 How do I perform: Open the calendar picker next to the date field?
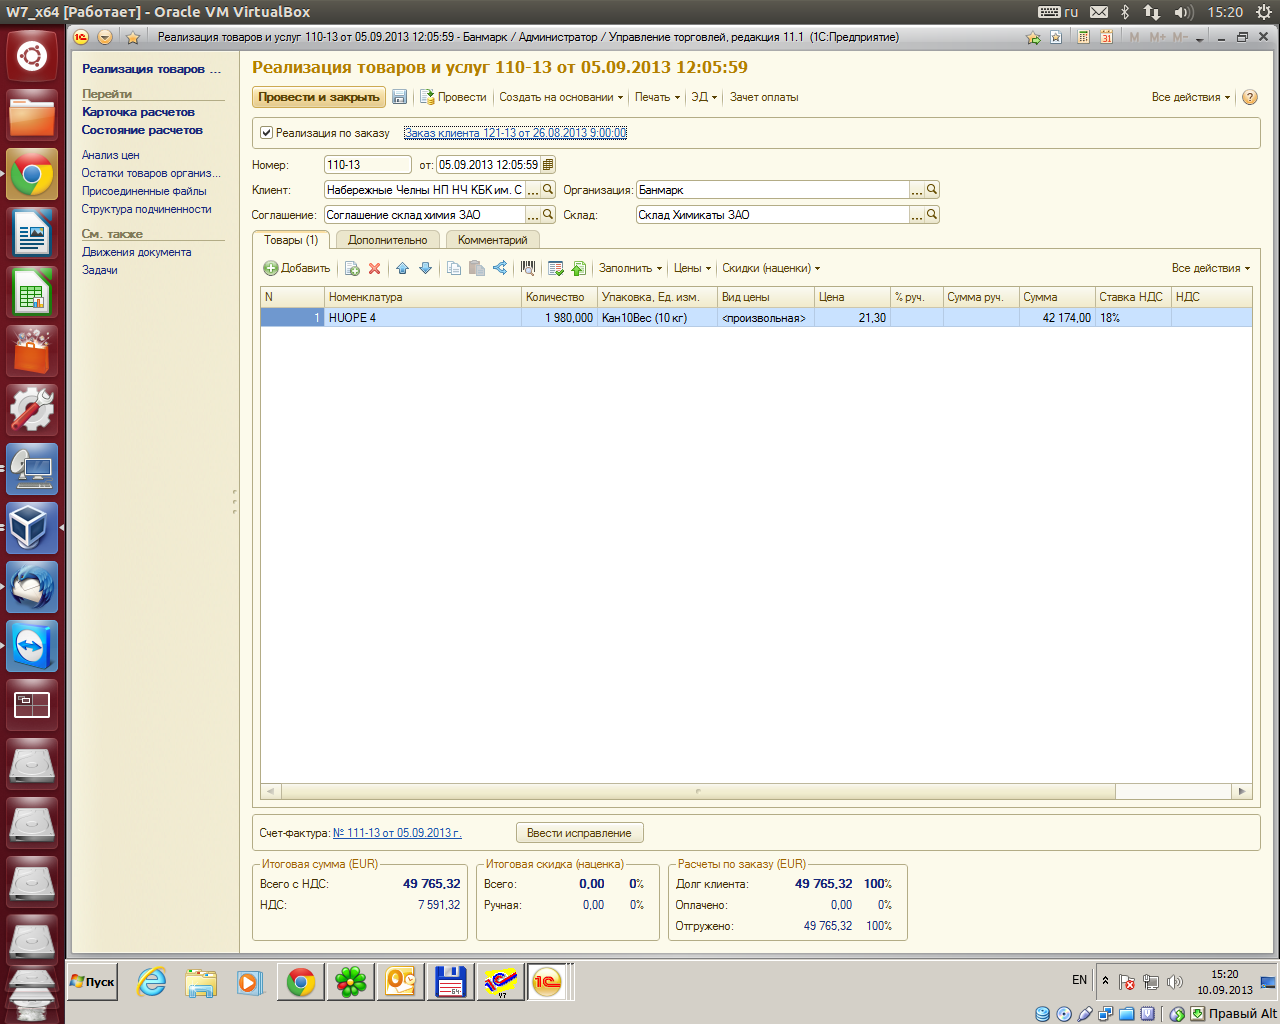548,165
